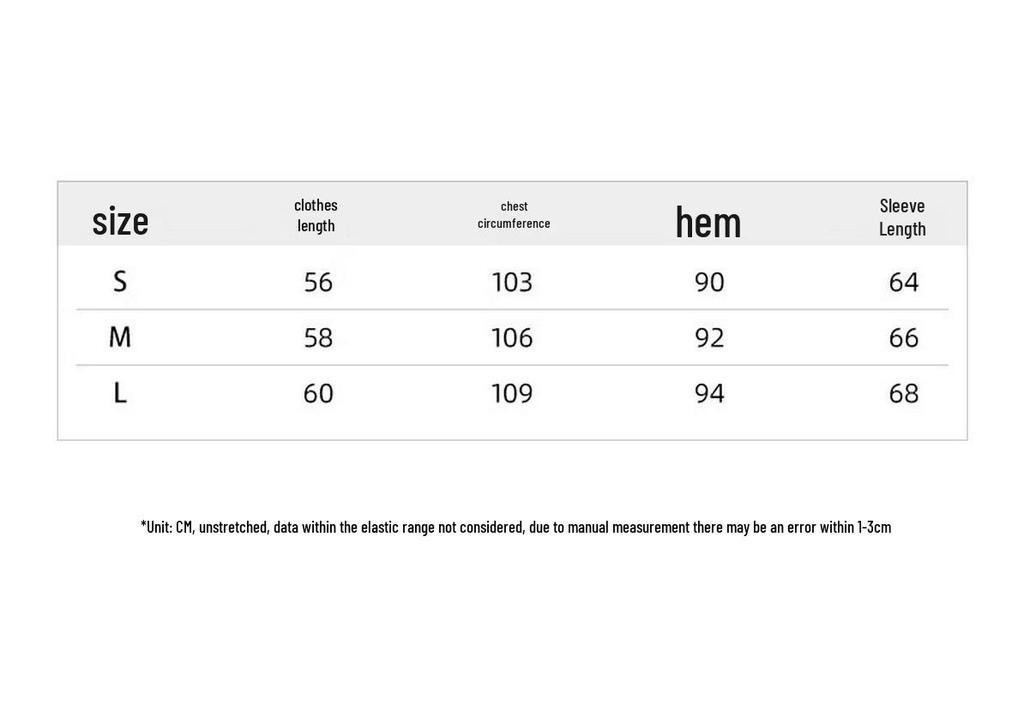
Task: Click sleeve length value 64
Action: coord(904,282)
